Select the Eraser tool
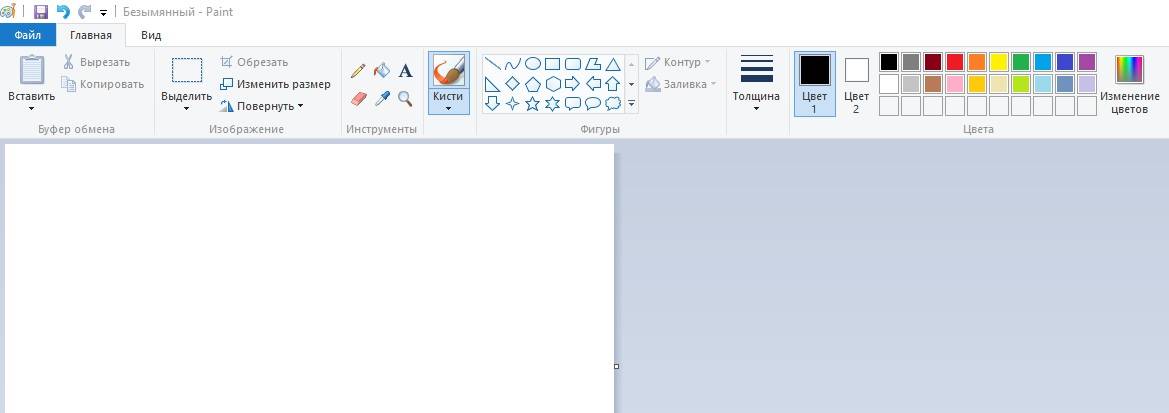Image resolution: width=1169 pixels, height=413 pixels. point(358,98)
